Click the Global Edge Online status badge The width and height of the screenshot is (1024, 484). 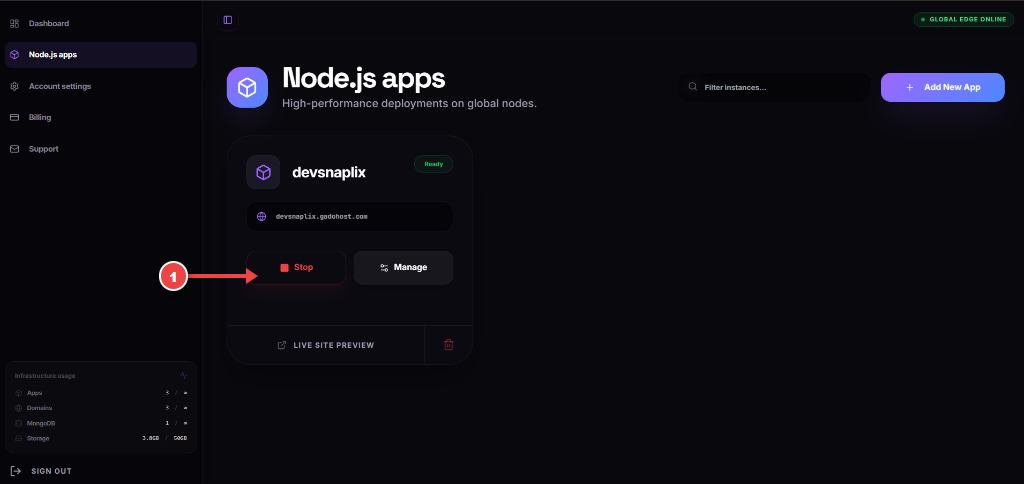click(964, 20)
